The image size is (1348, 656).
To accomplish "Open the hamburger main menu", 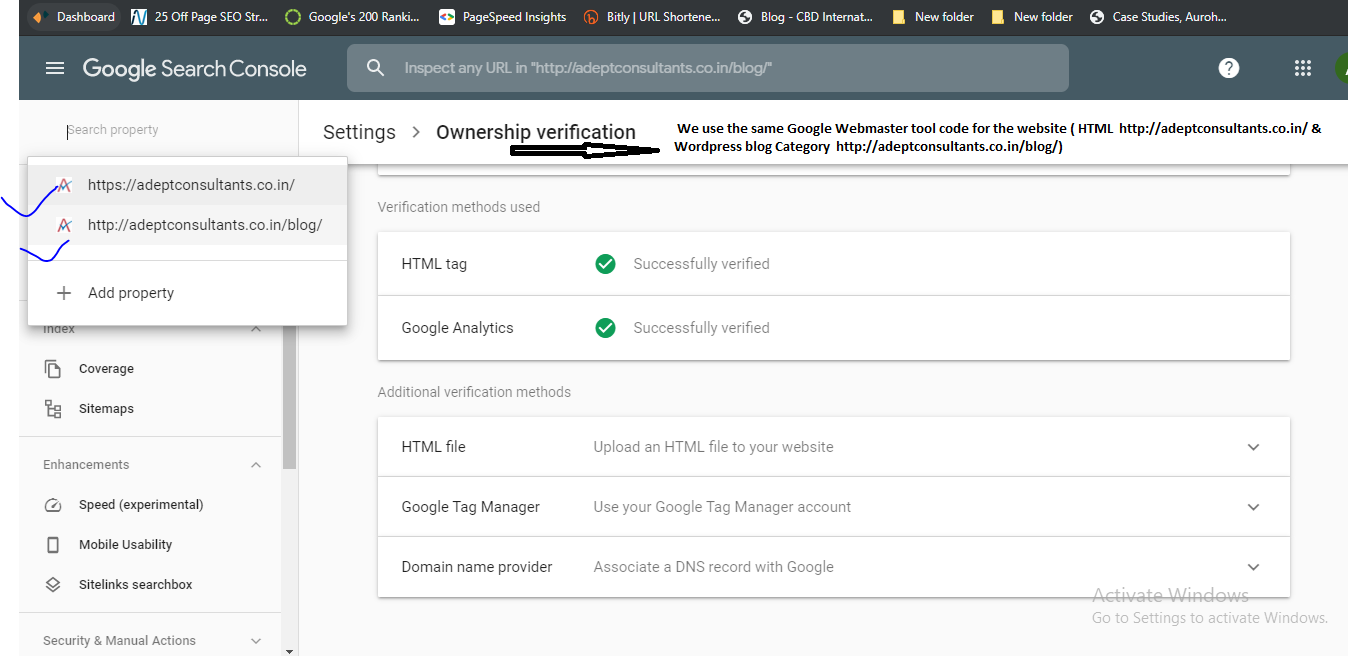I will coord(55,68).
